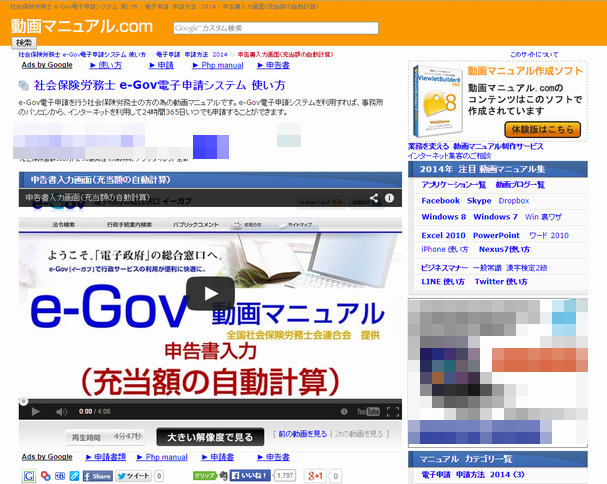607x484 pixels.
Task: Open the Windows 7 manual link
Action: [495, 216]
